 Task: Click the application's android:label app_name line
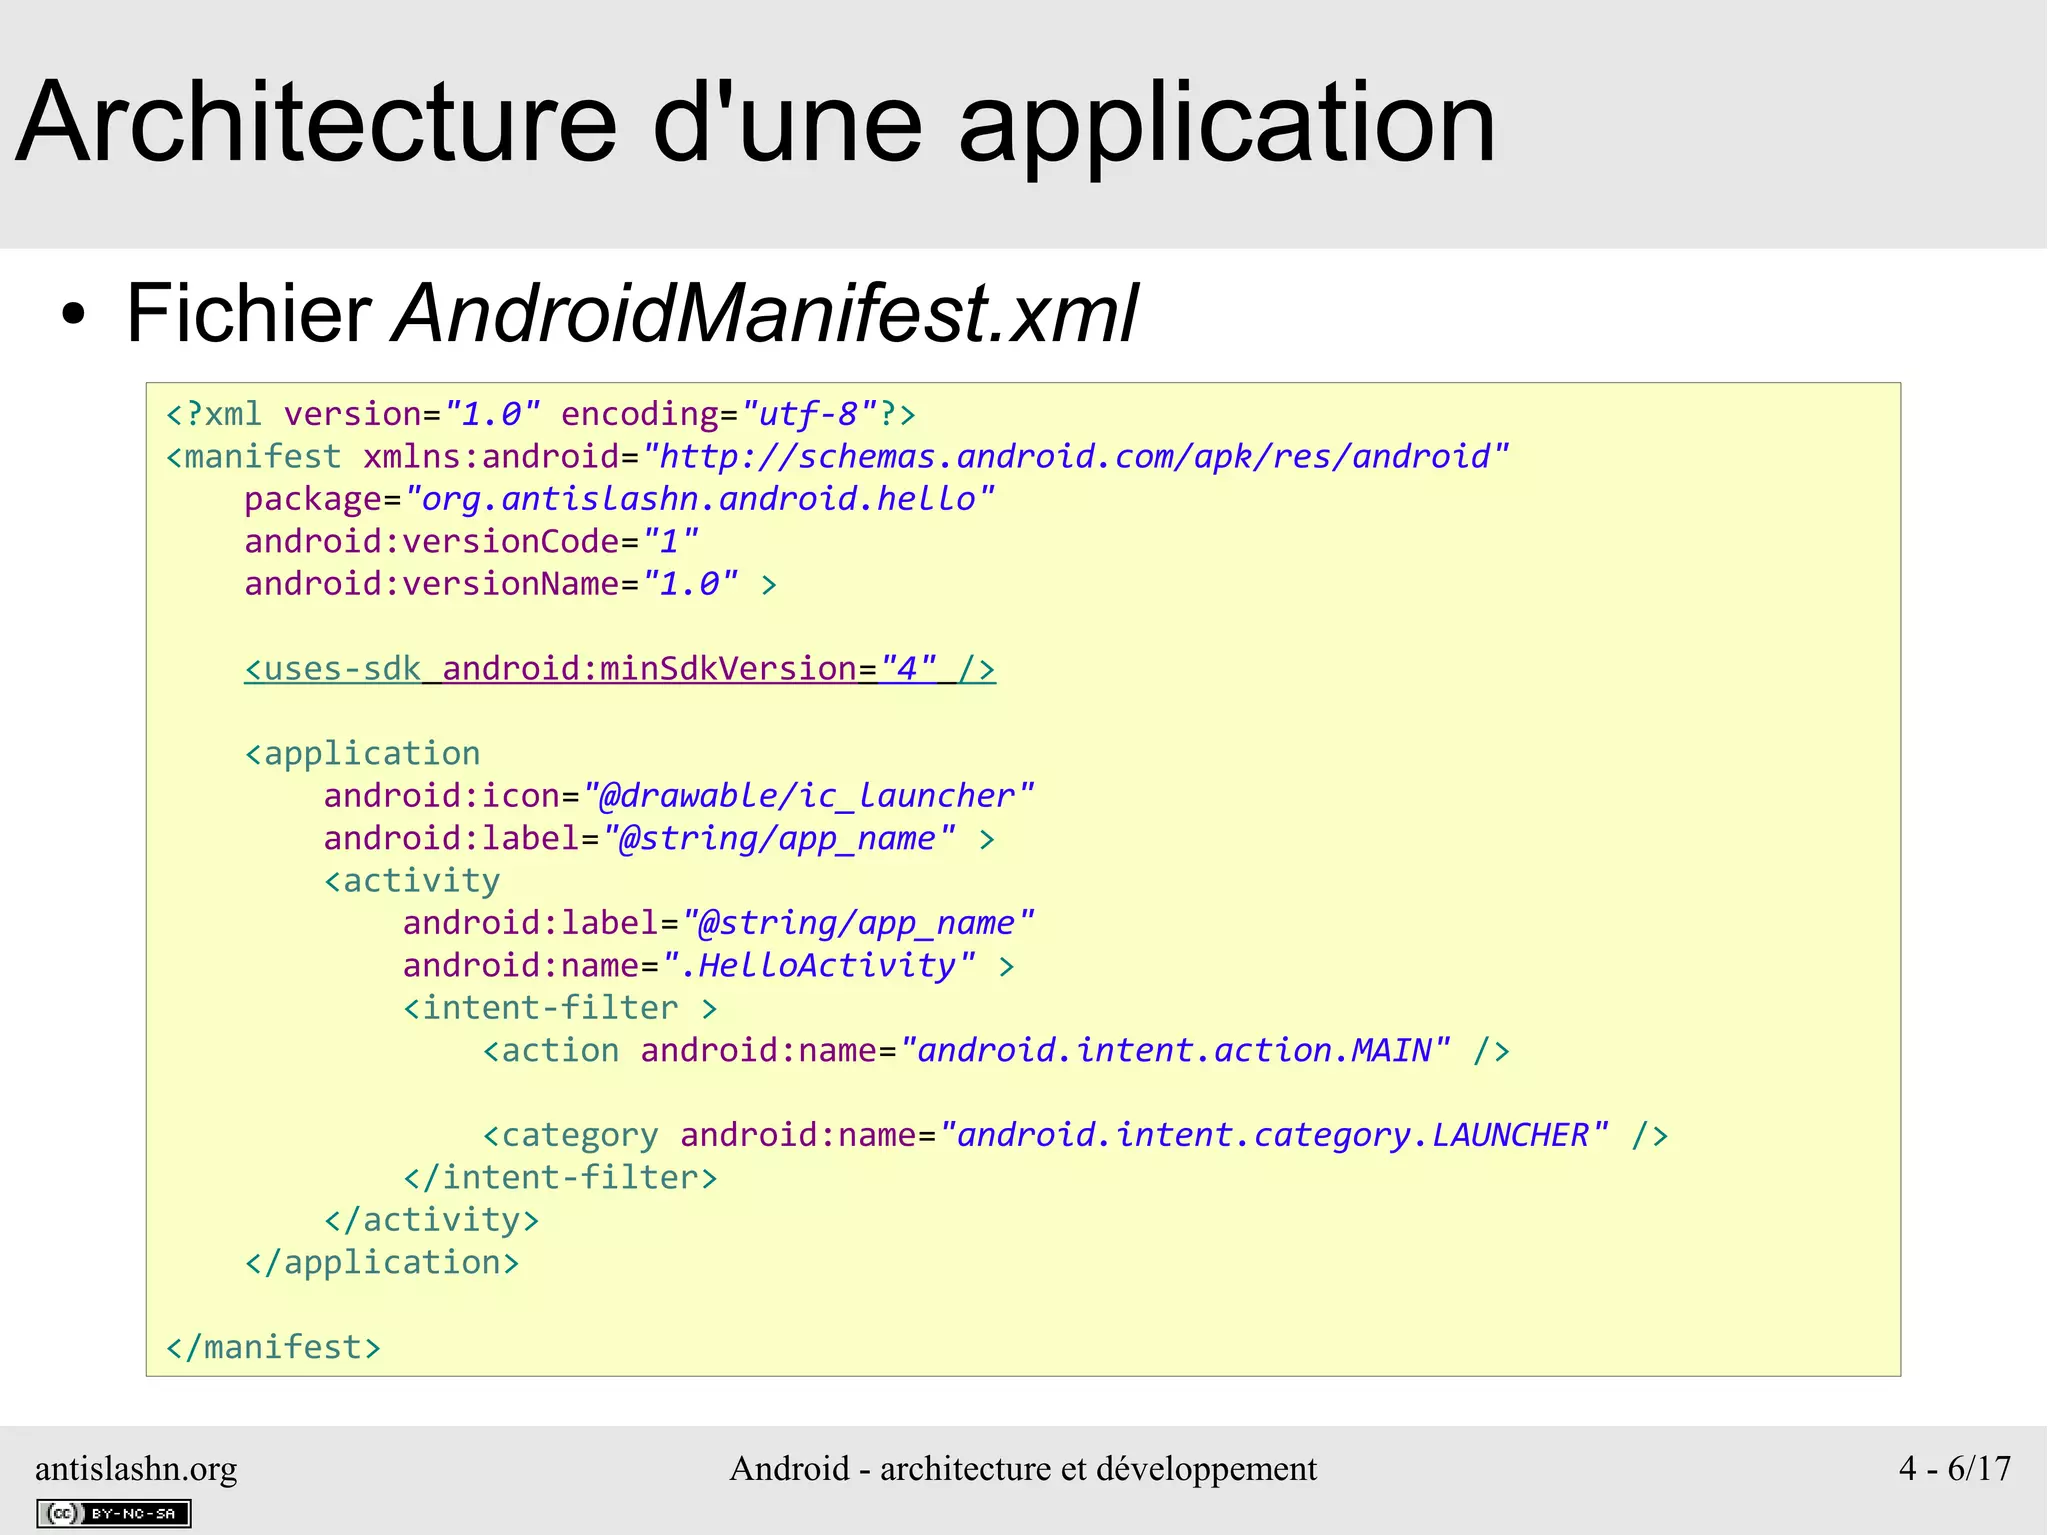(660, 838)
